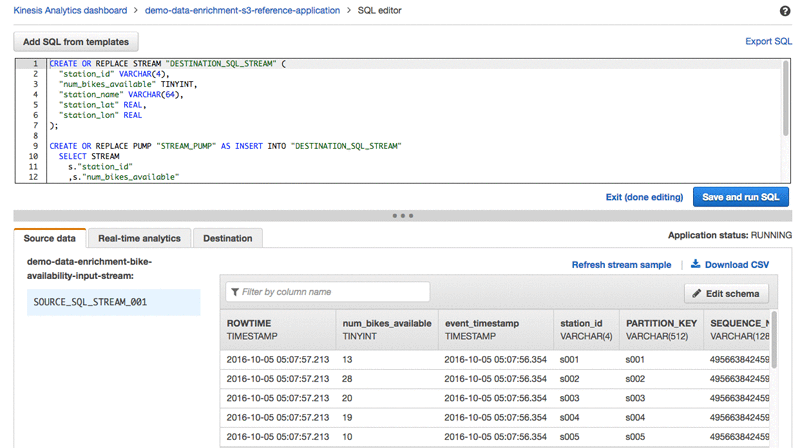Click the gutter line number 8
This screenshot has height=448, width=800.
click(35, 136)
